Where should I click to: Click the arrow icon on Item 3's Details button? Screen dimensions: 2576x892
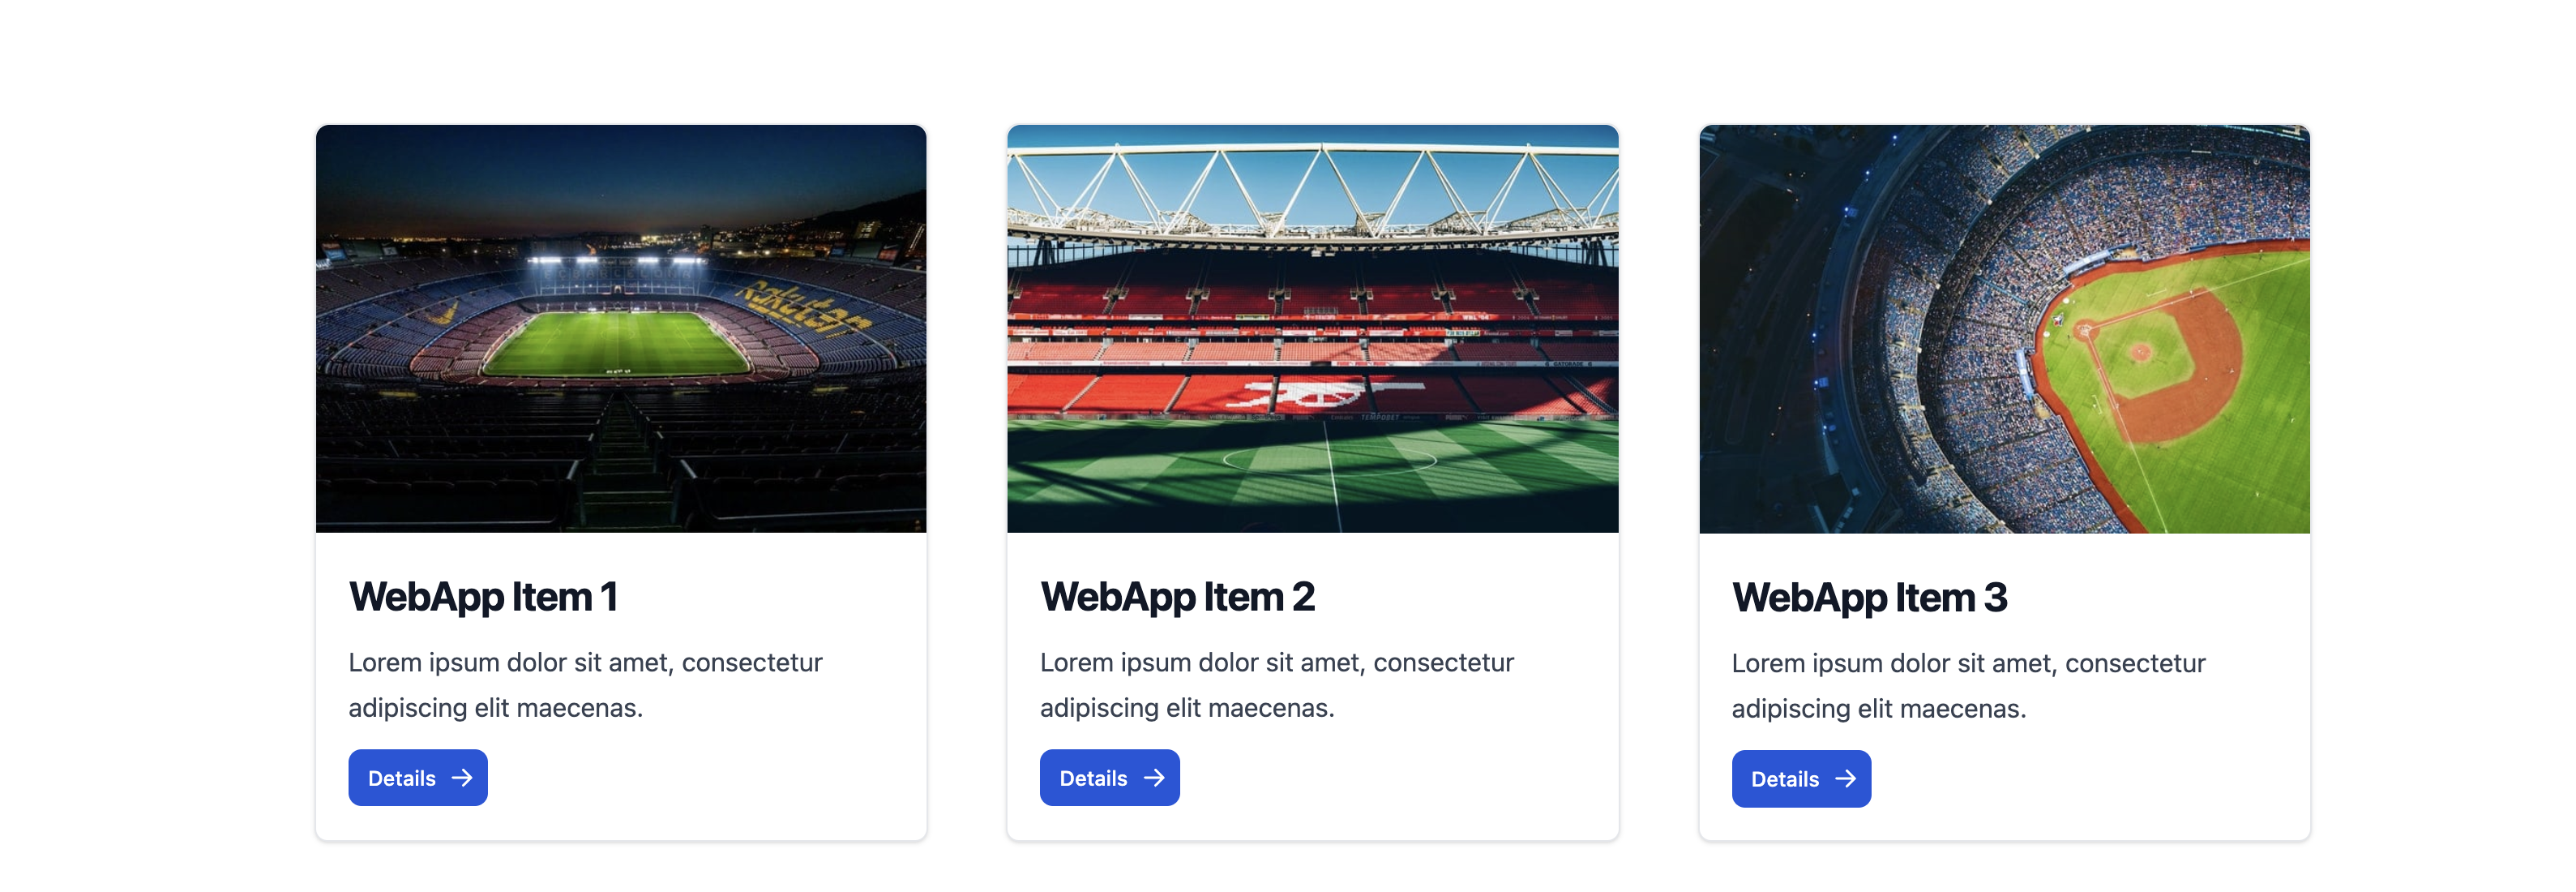click(x=1845, y=779)
